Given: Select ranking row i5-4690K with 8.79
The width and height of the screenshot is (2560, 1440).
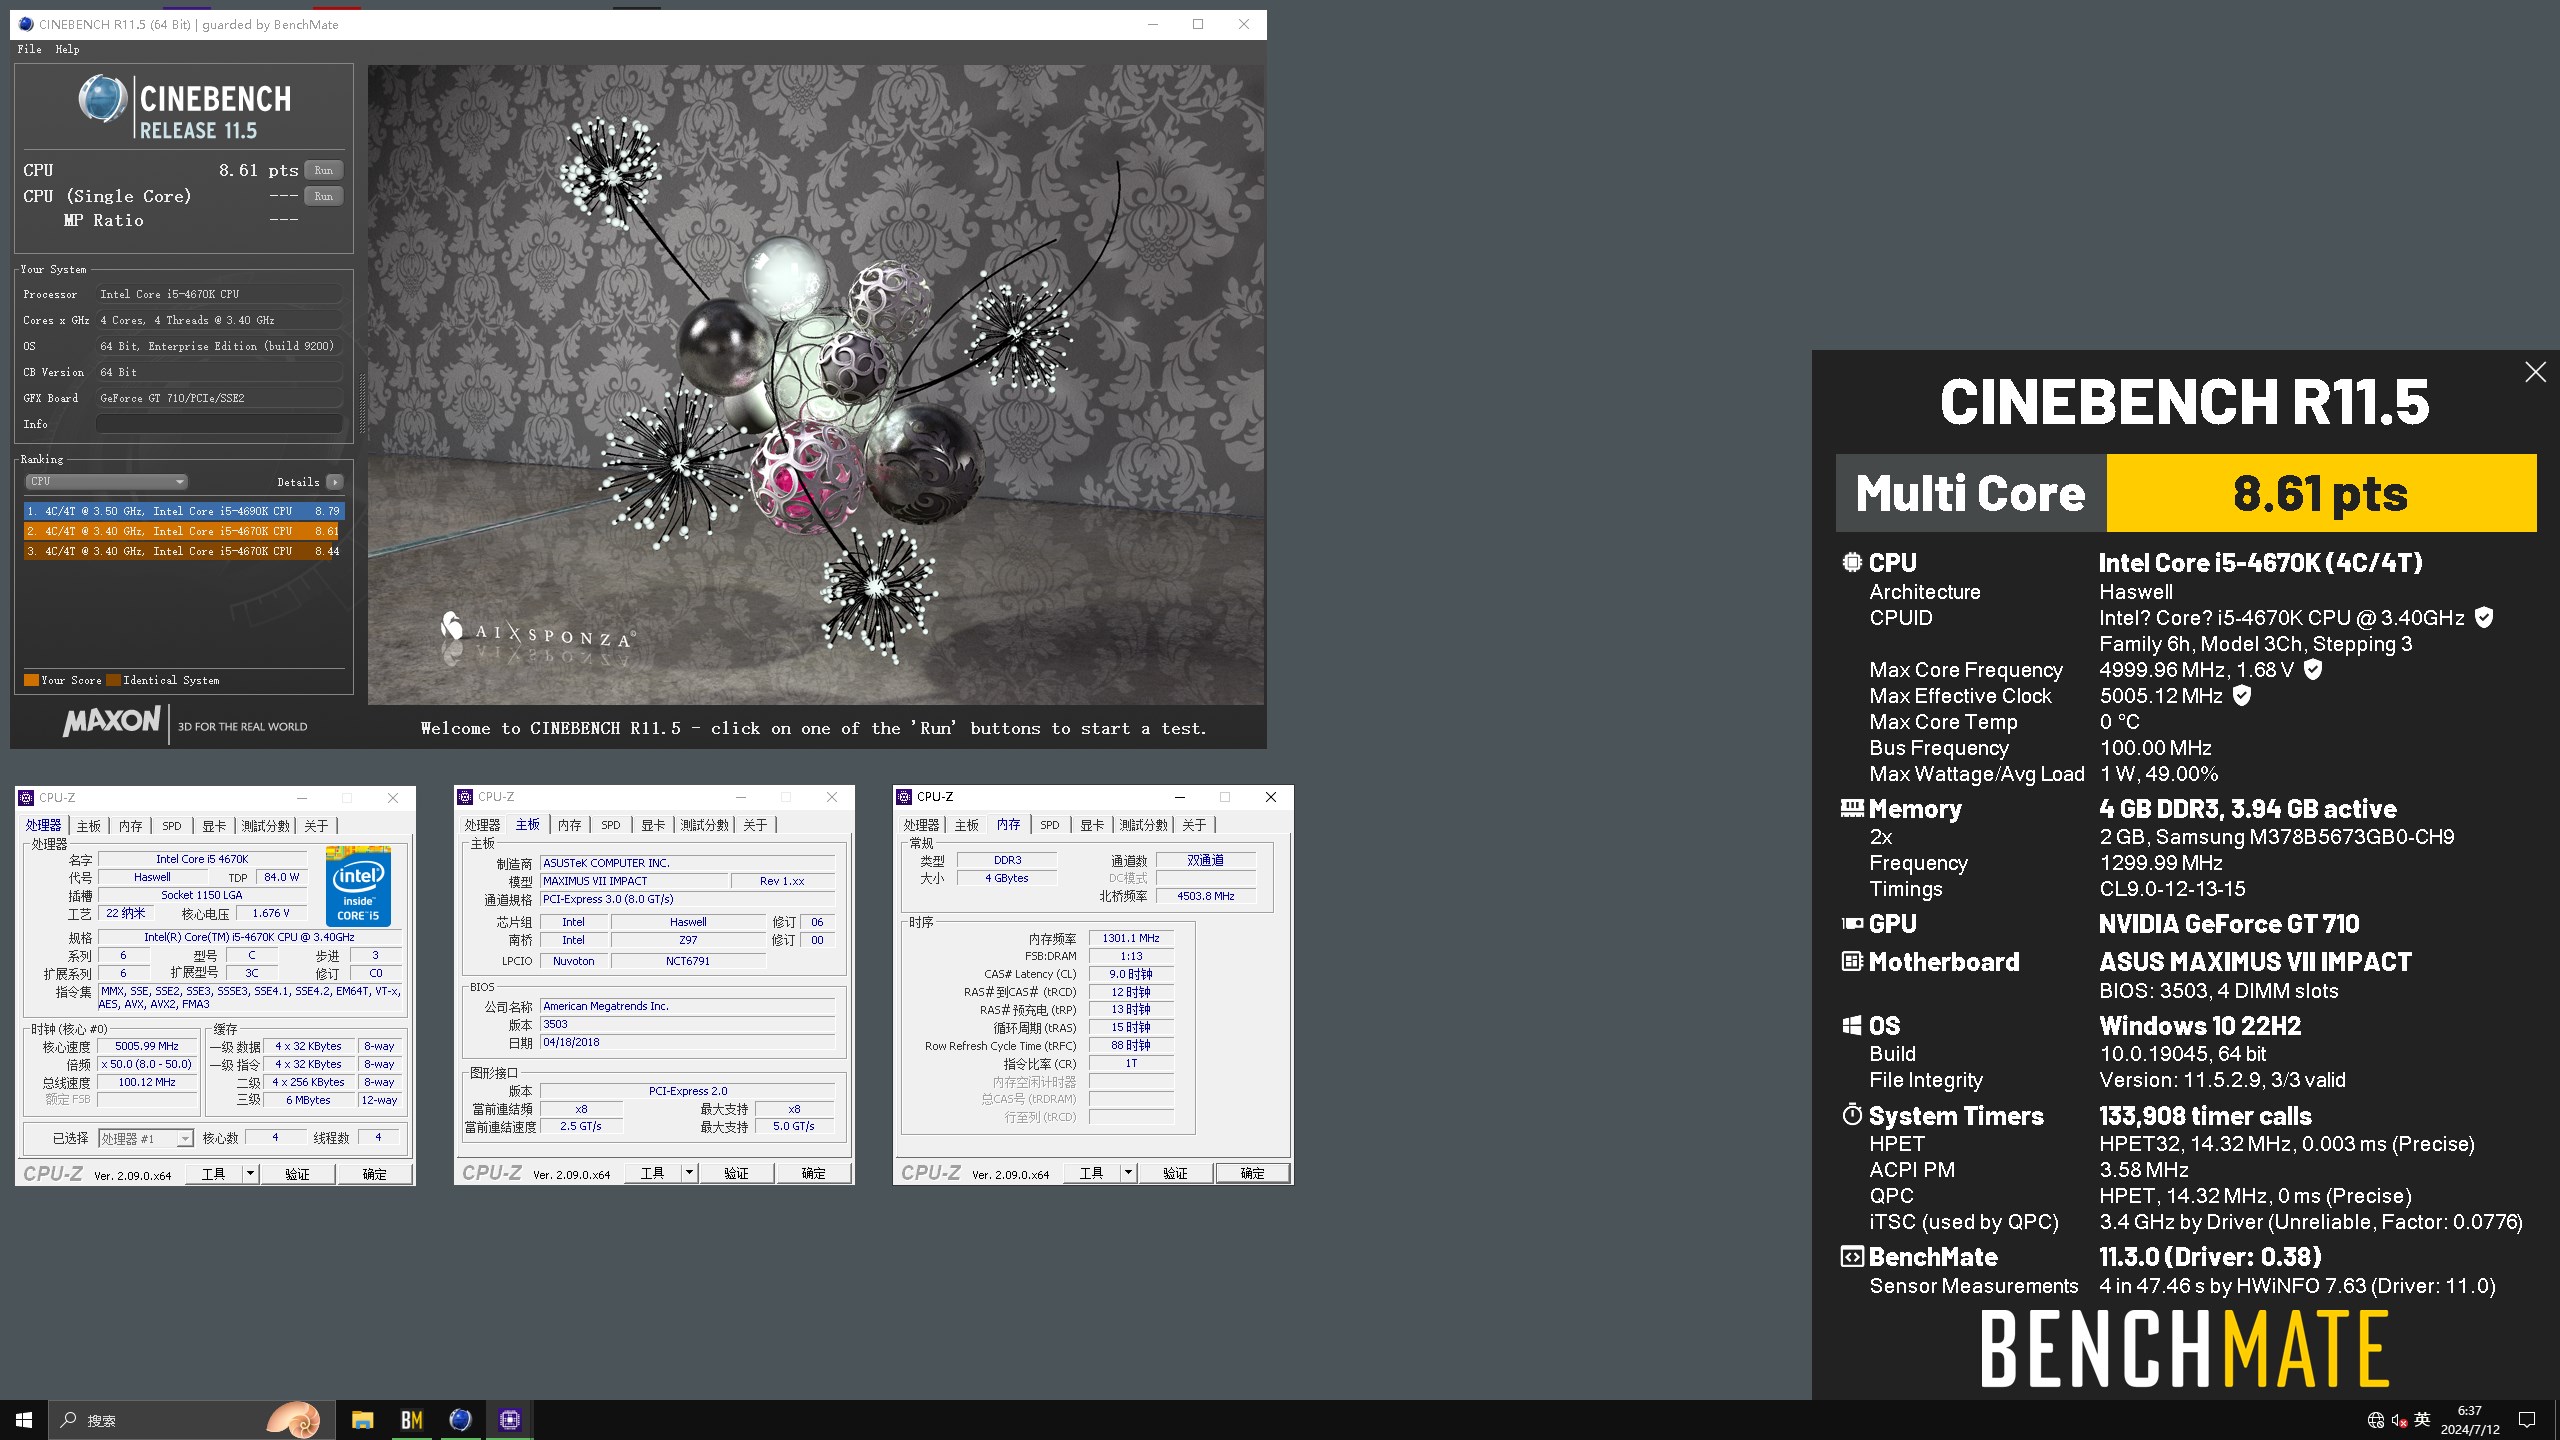Looking at the screenshot, I should point(183,511).
